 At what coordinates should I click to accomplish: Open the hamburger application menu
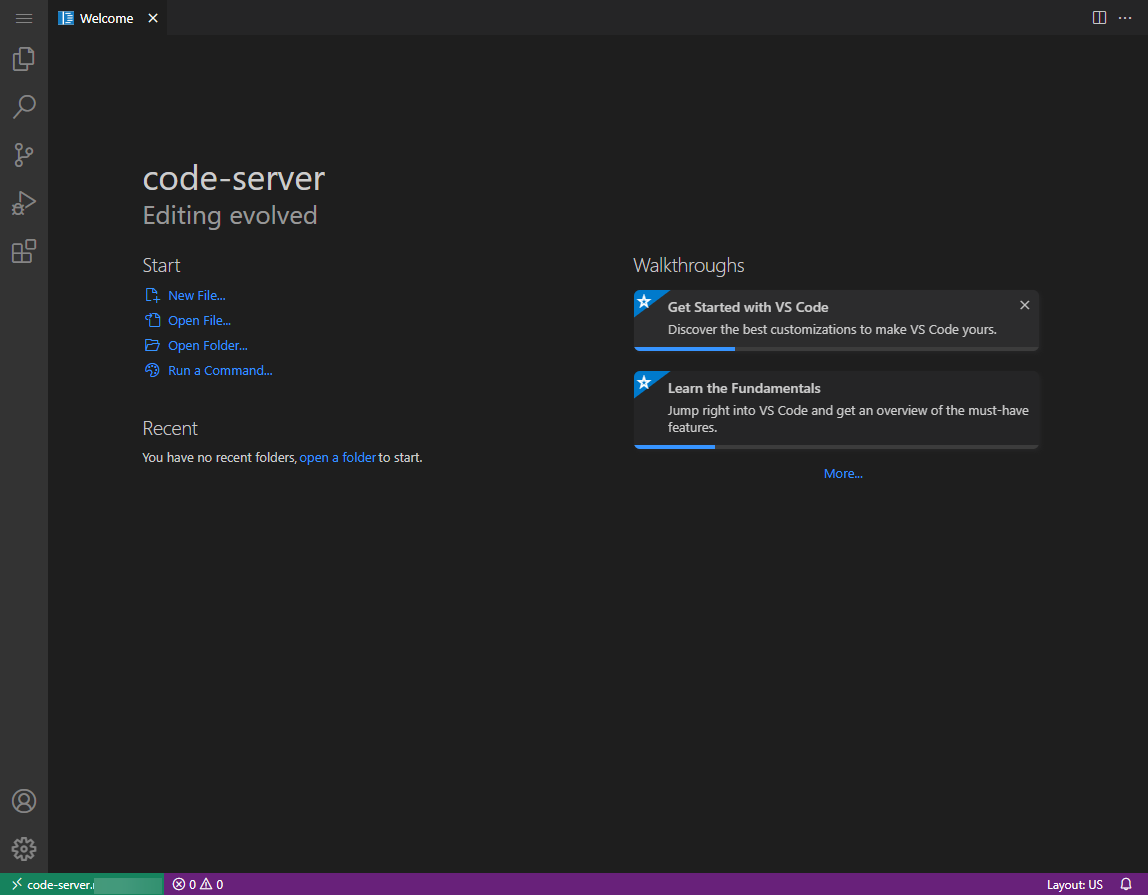(x=24, y=18)
